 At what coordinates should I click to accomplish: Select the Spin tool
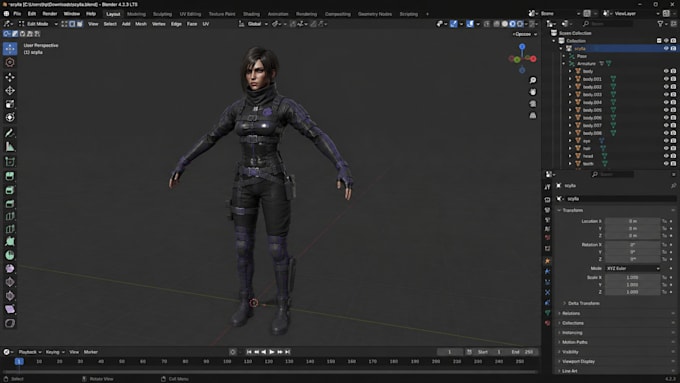(10, 255)
